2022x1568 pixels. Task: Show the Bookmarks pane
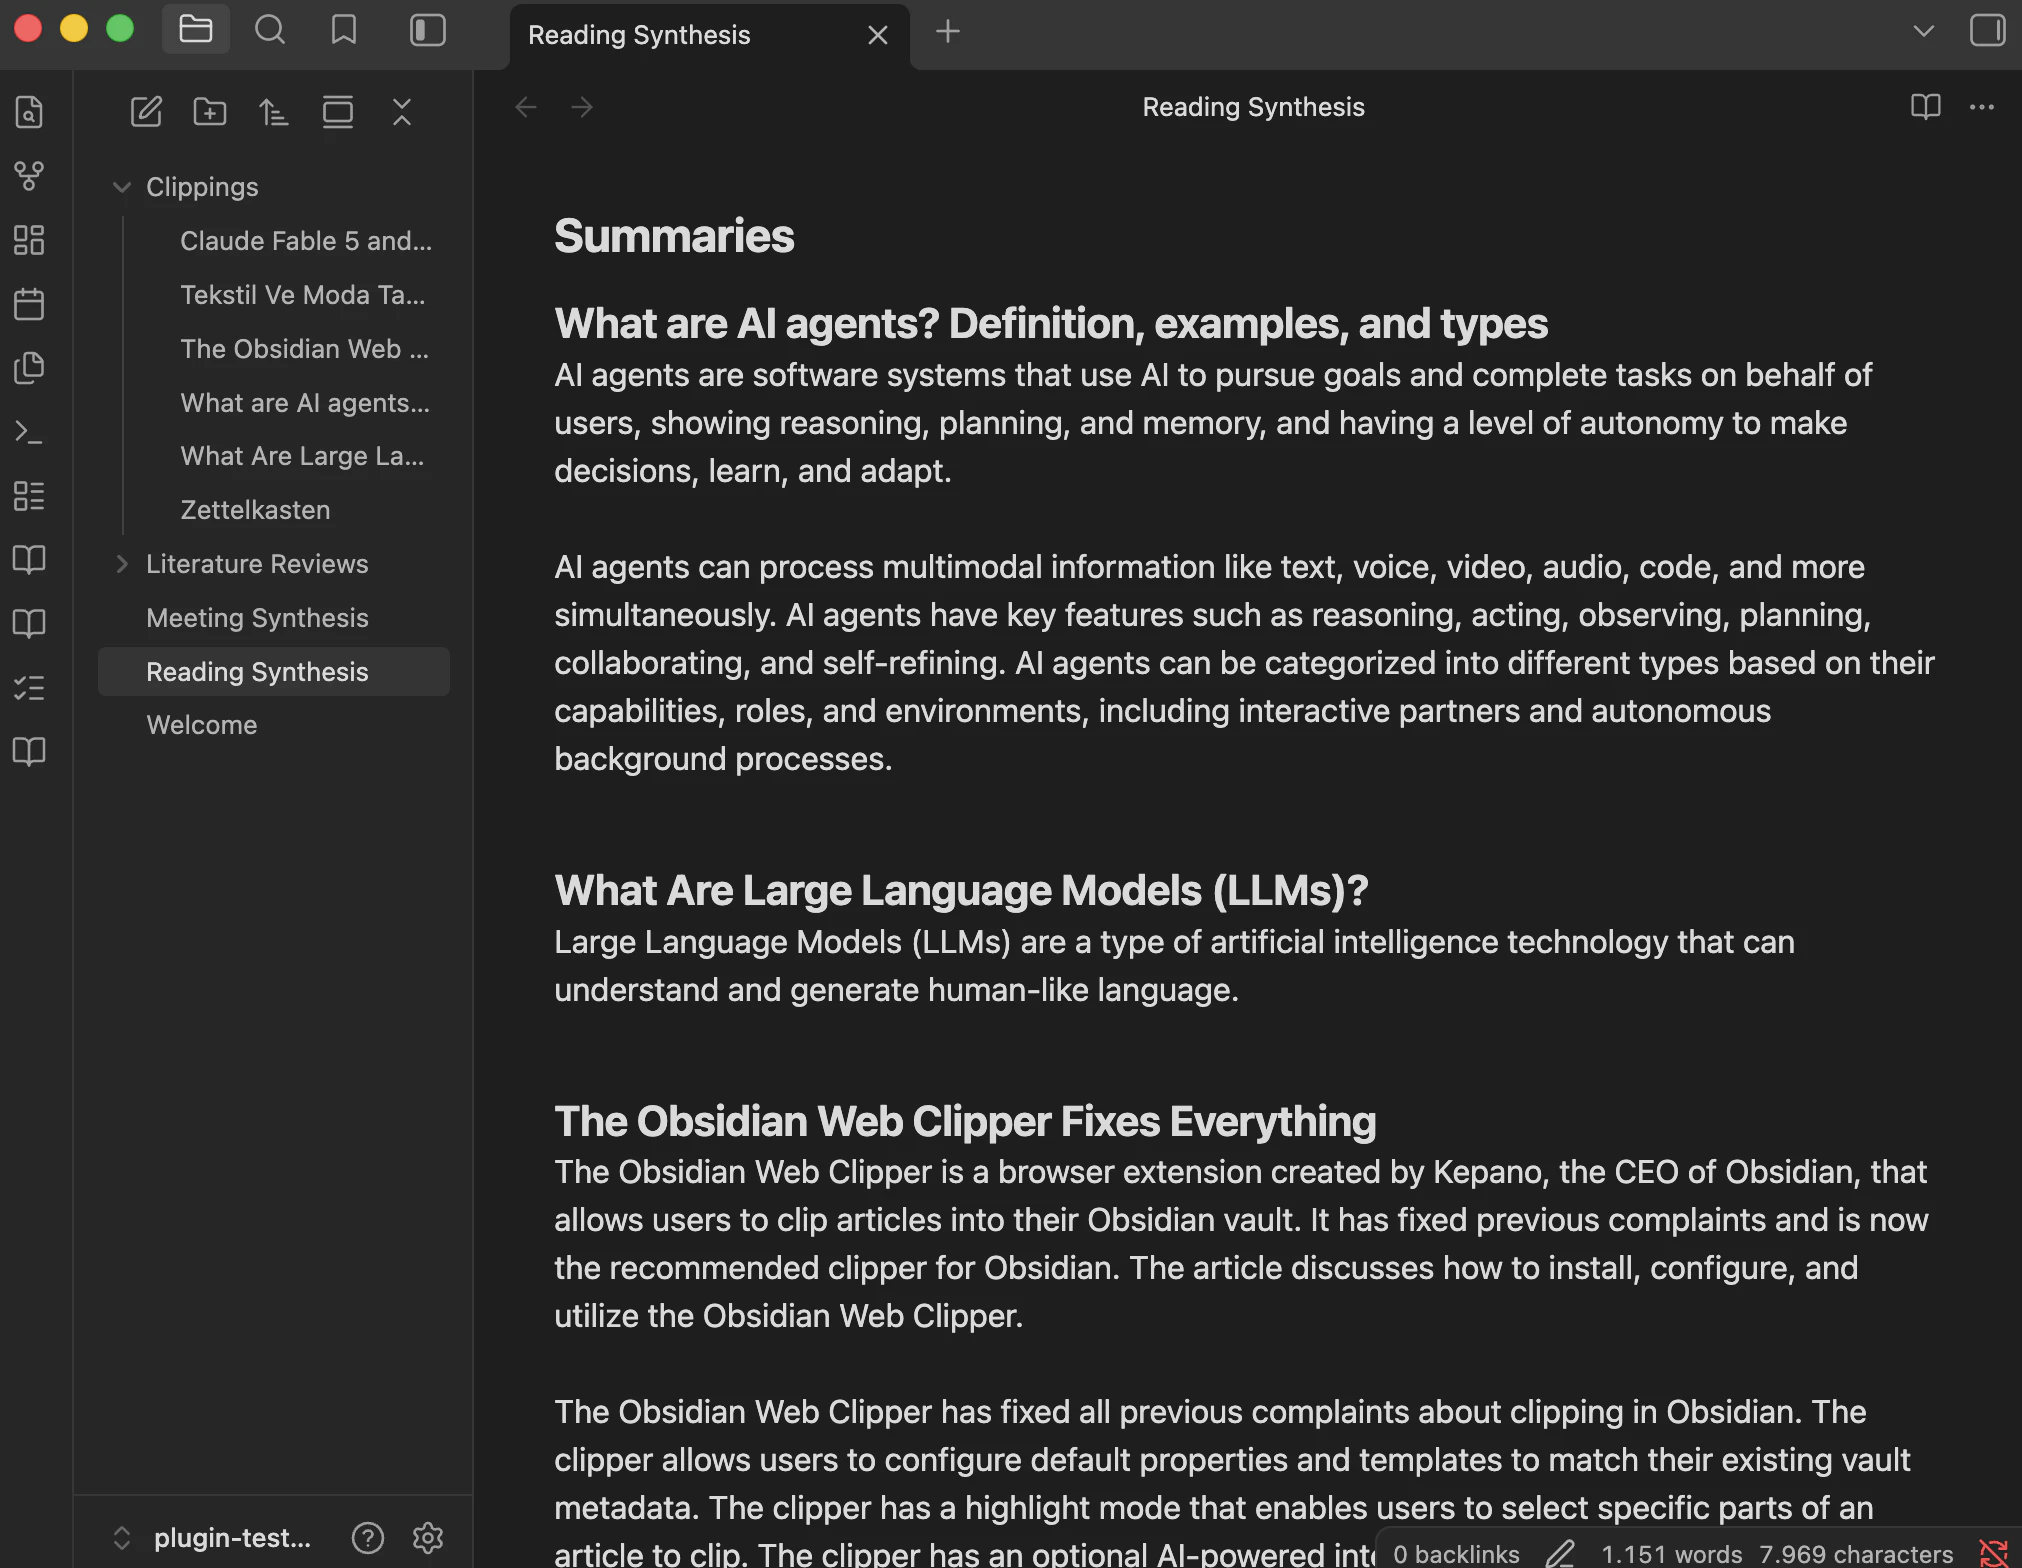click(x=343, y=30)
